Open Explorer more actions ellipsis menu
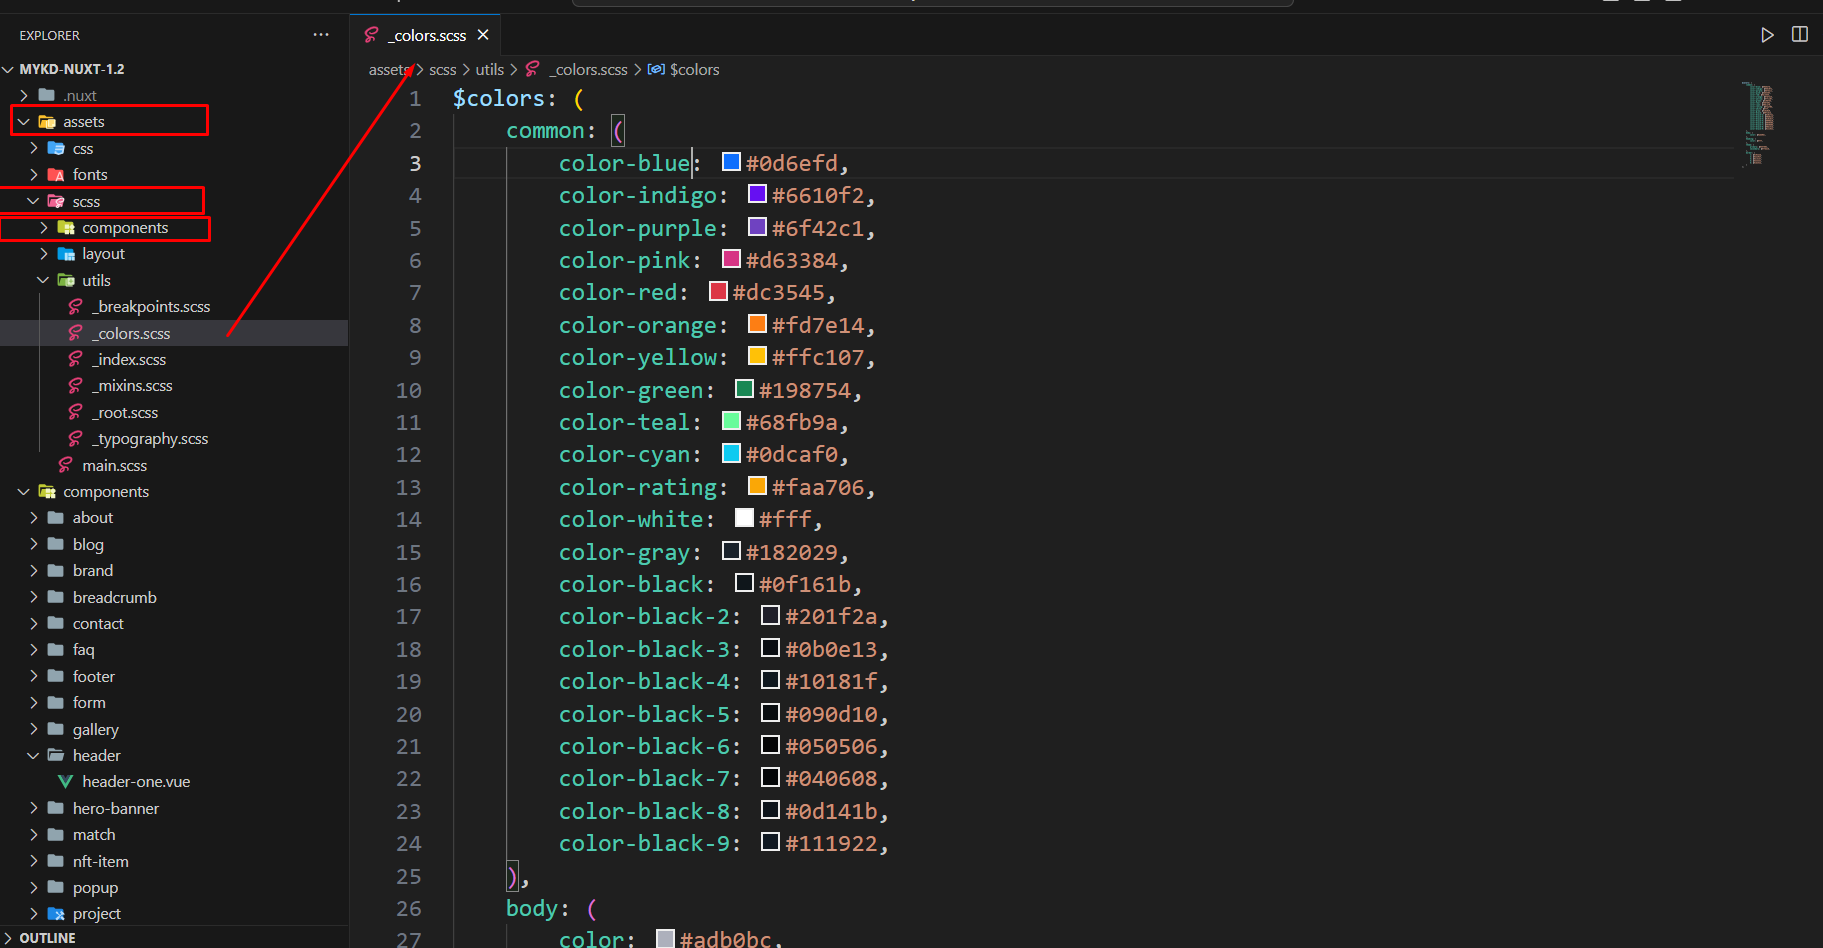 pyautogui.click(x=320, y=35)
